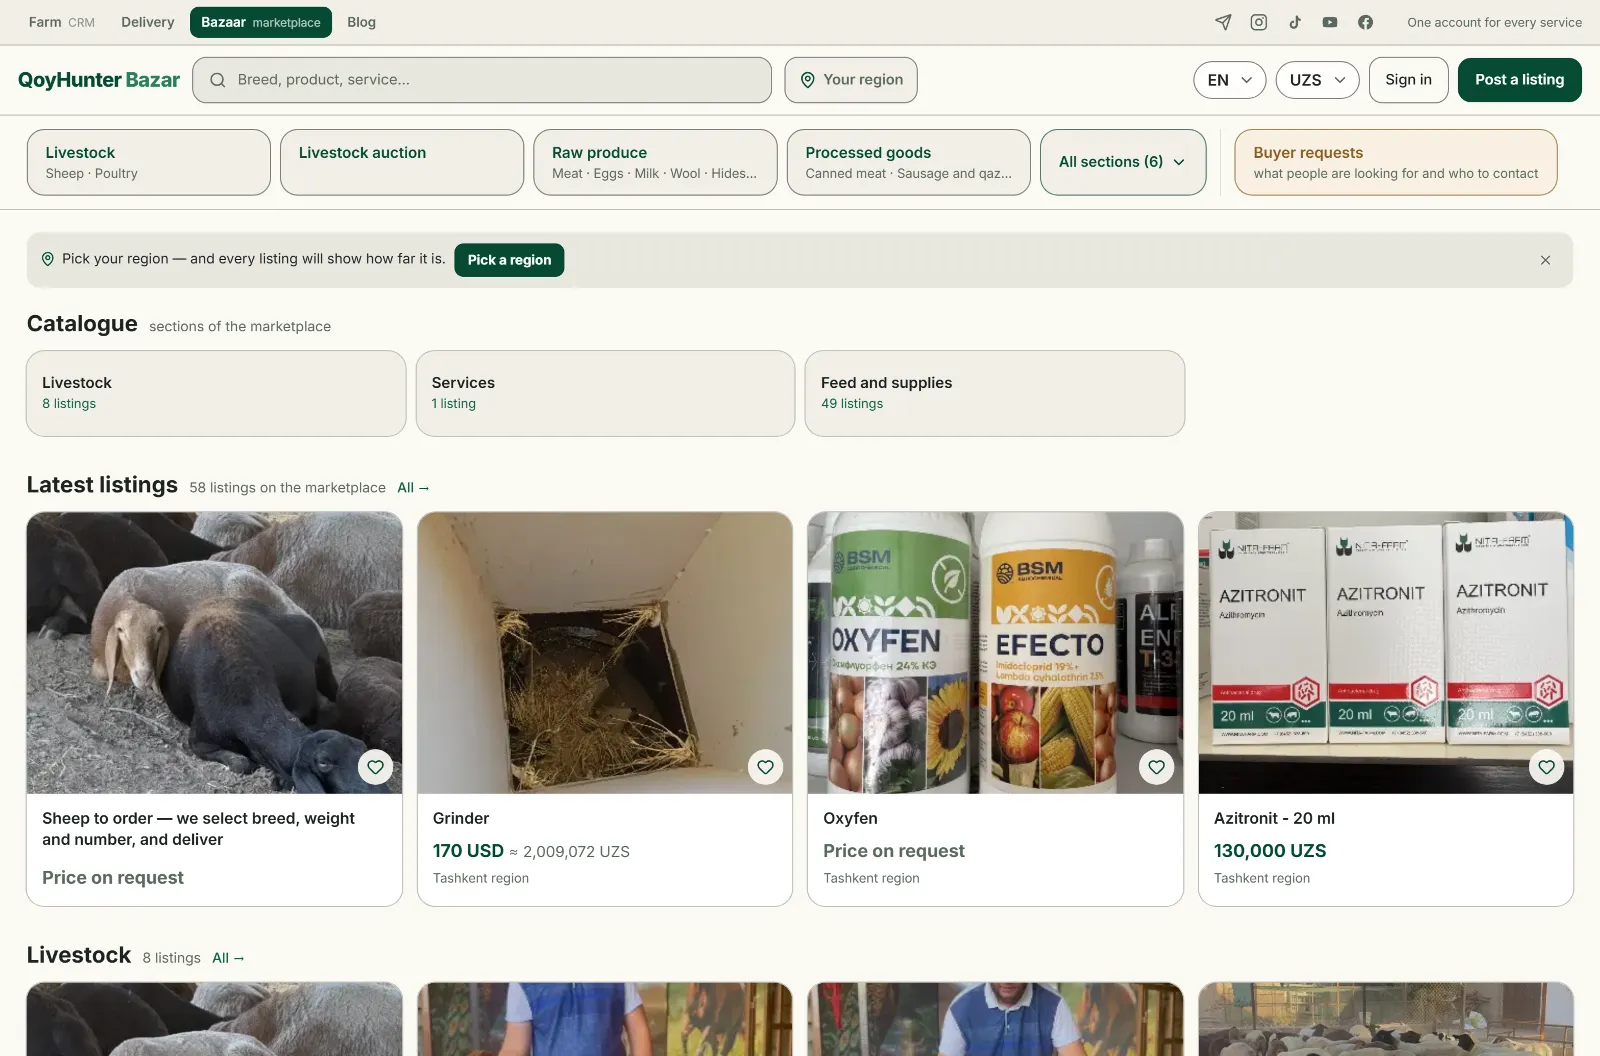
Task: Favorite the Oxyfen listing
Action: 1156,767
